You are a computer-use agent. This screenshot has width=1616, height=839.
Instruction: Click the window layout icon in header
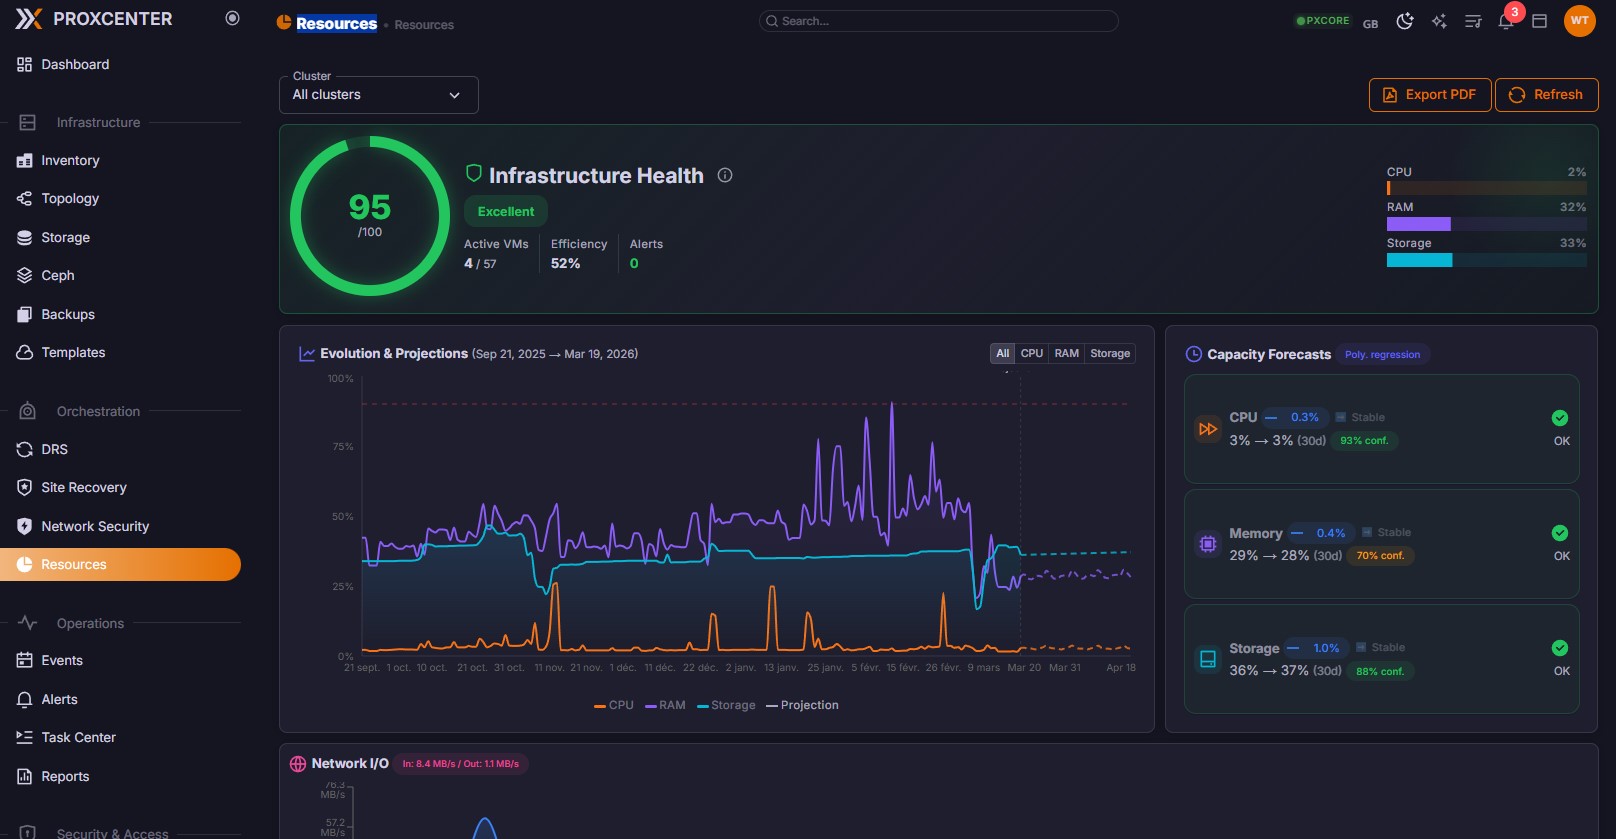(1540, 21)
